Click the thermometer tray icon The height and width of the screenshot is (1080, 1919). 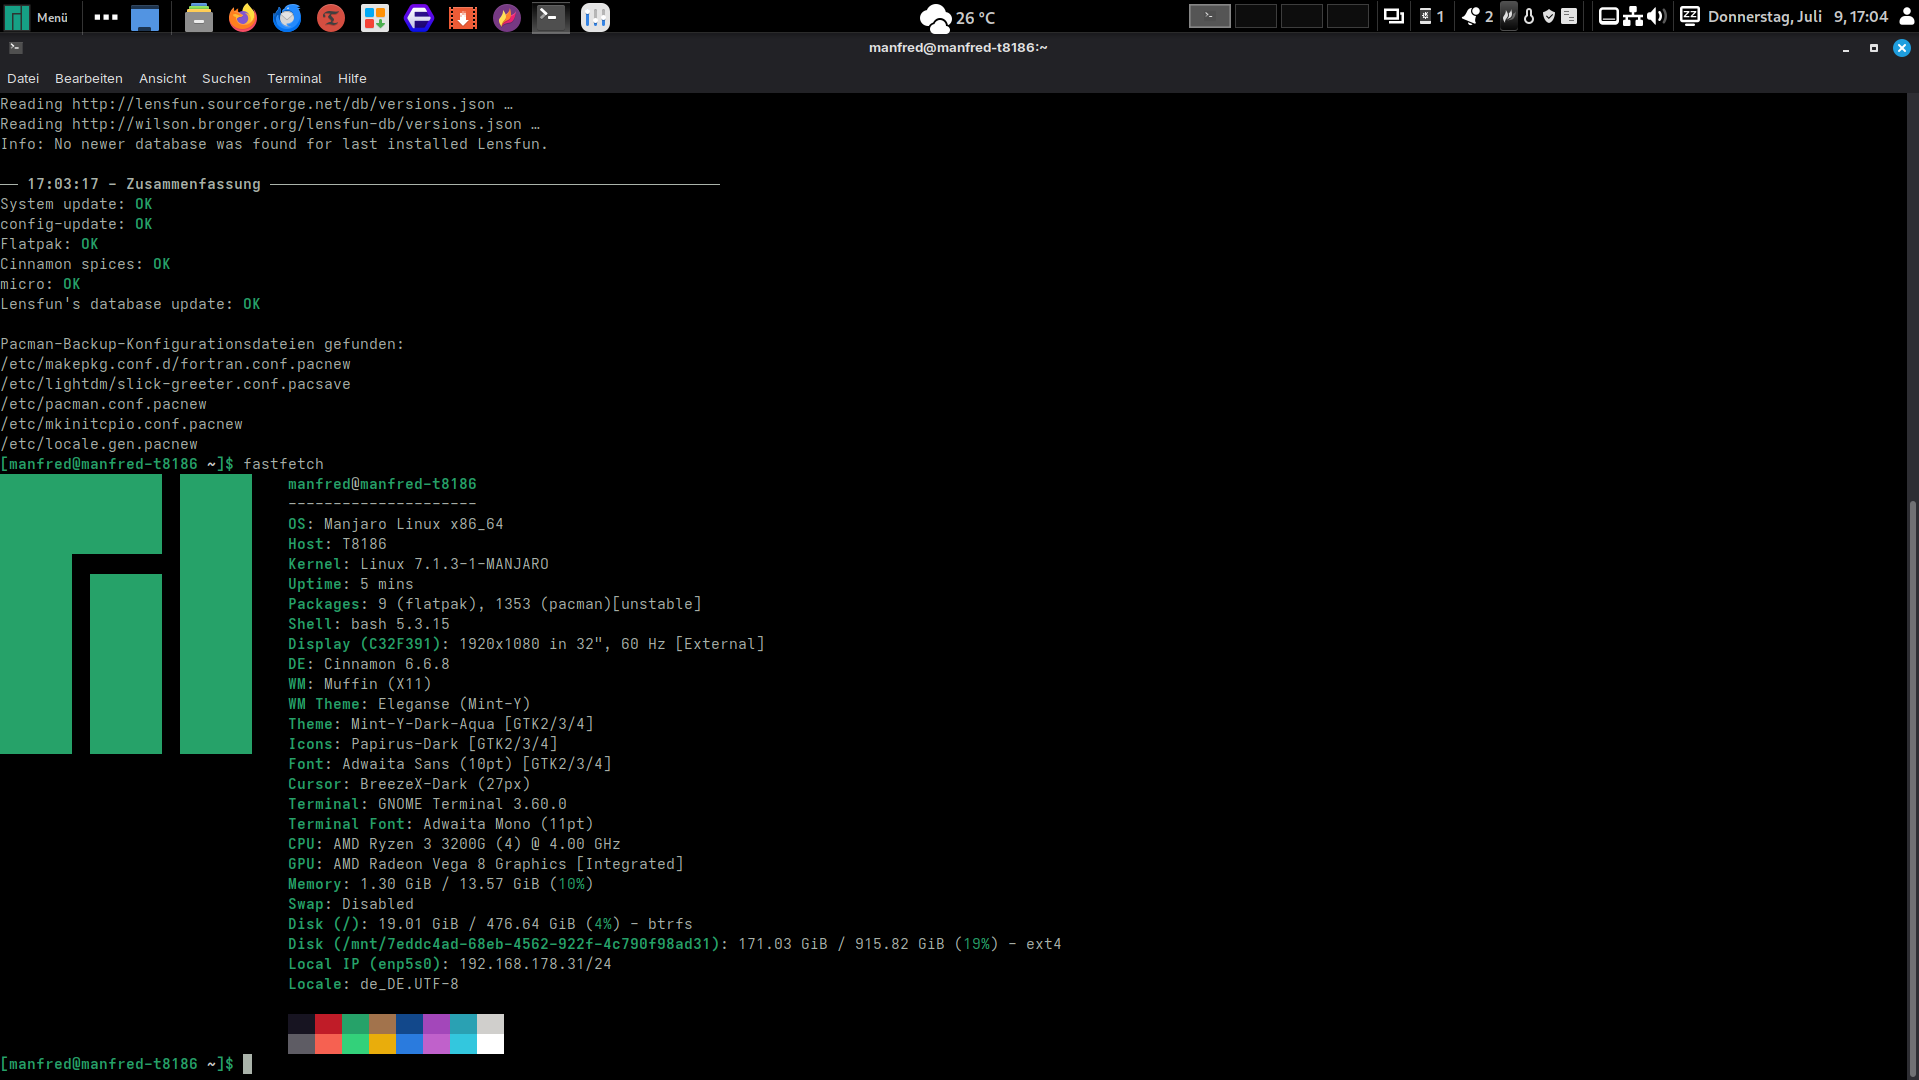tap(1529, 16)
